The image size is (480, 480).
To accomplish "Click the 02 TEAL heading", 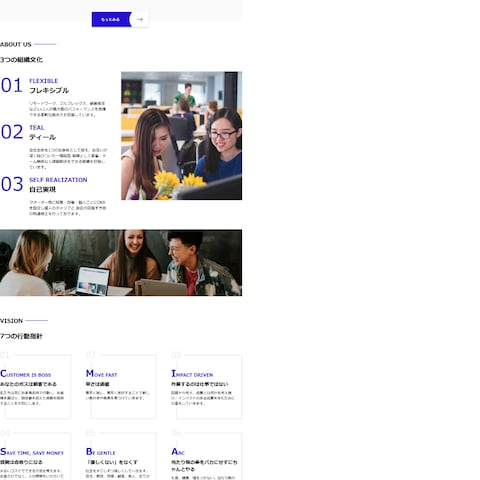I will pyautogui.click(x=37, y=128).
